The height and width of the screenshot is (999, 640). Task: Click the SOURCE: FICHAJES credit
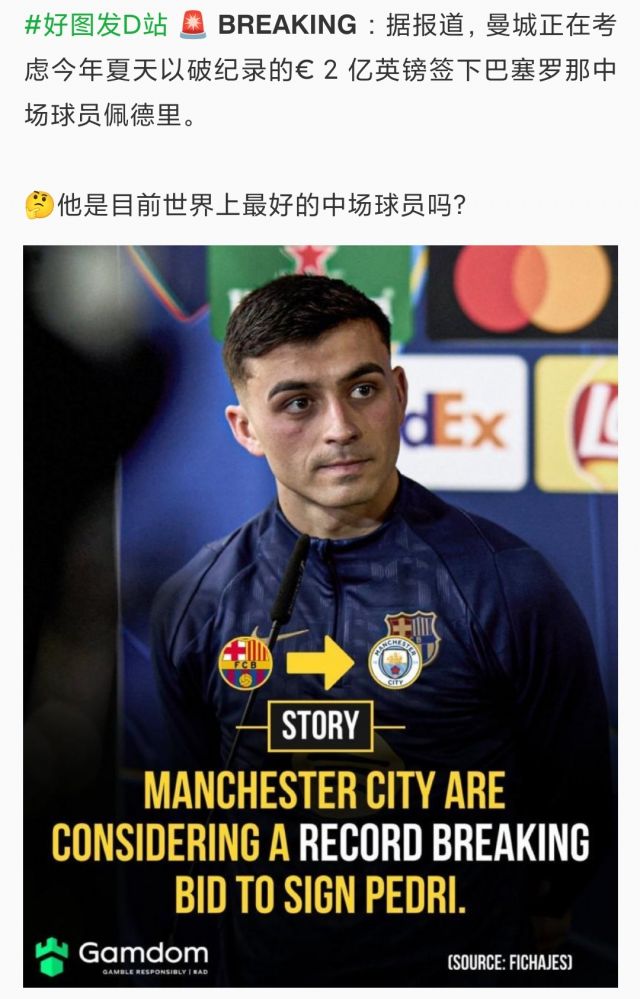[510, 962]
